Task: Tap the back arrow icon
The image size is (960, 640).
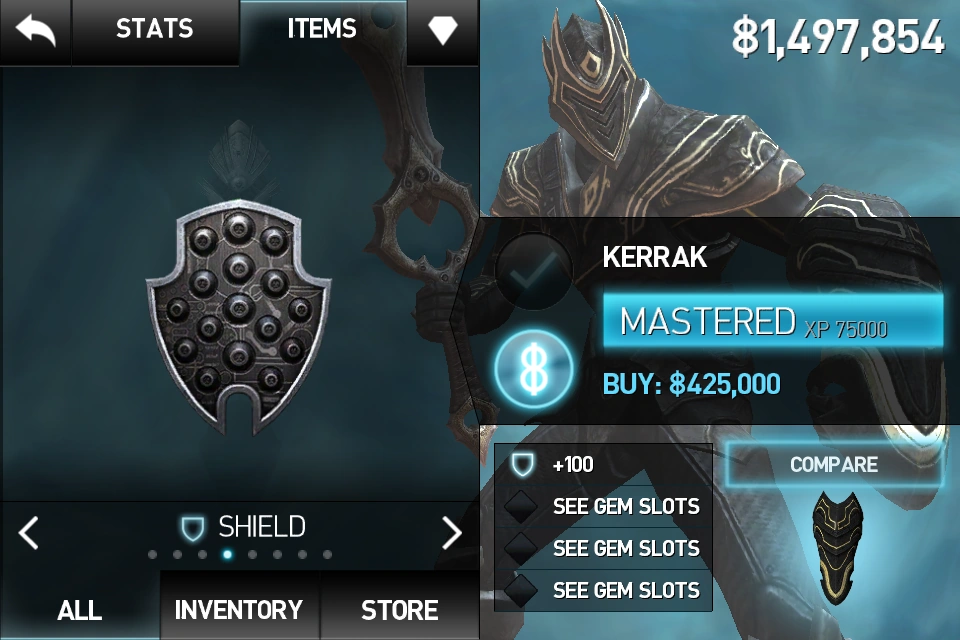Action: tap(35, 31)
